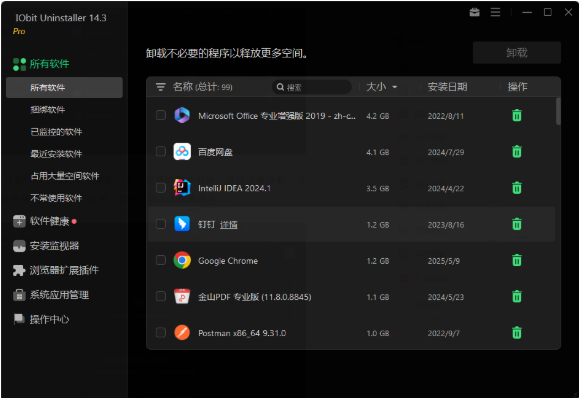This screenshot has width=582, height=398.
Task: Click the date 2024/7/29
Action: point(446,152)
